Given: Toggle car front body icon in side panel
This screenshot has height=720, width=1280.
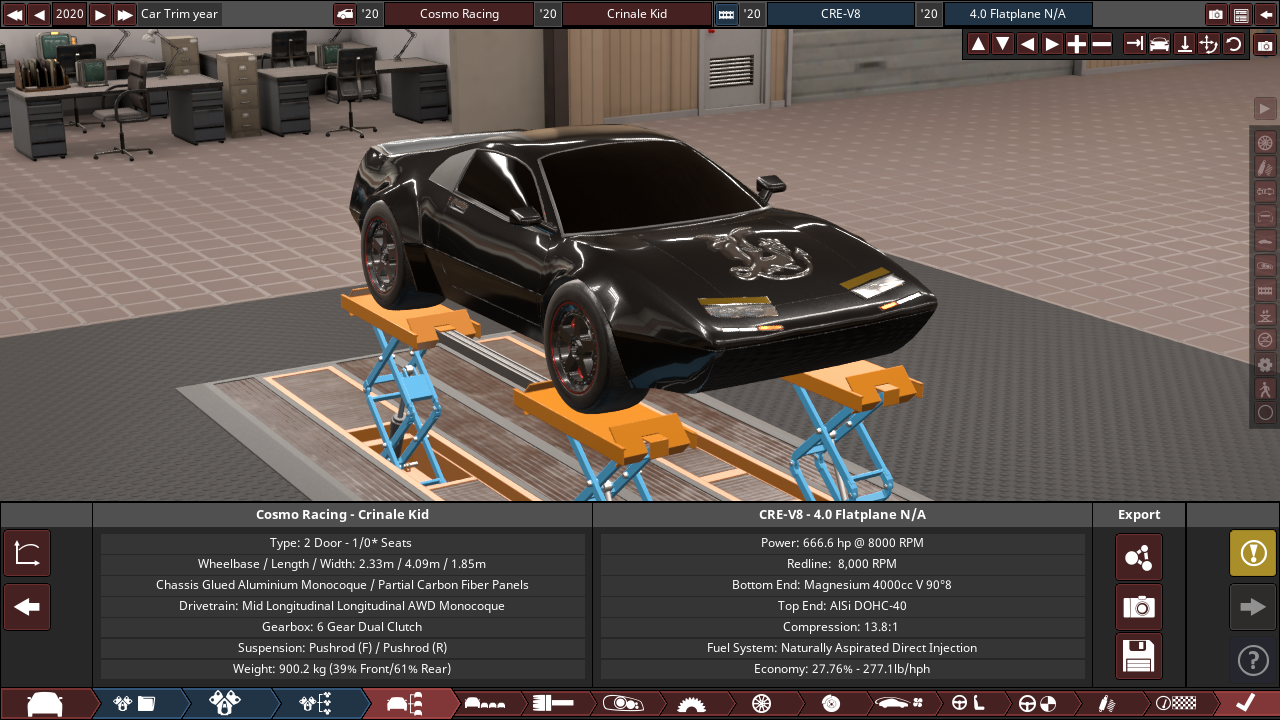Looking at the screenshot, I should [x=1265, y=216].
